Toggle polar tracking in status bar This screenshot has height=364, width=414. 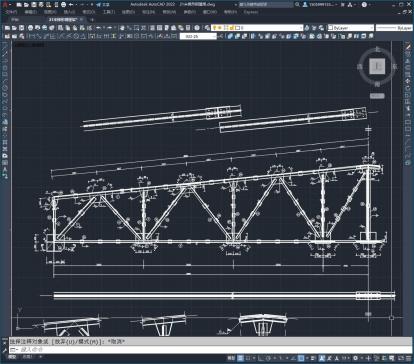pyautogui.click(x=268, y=358)
